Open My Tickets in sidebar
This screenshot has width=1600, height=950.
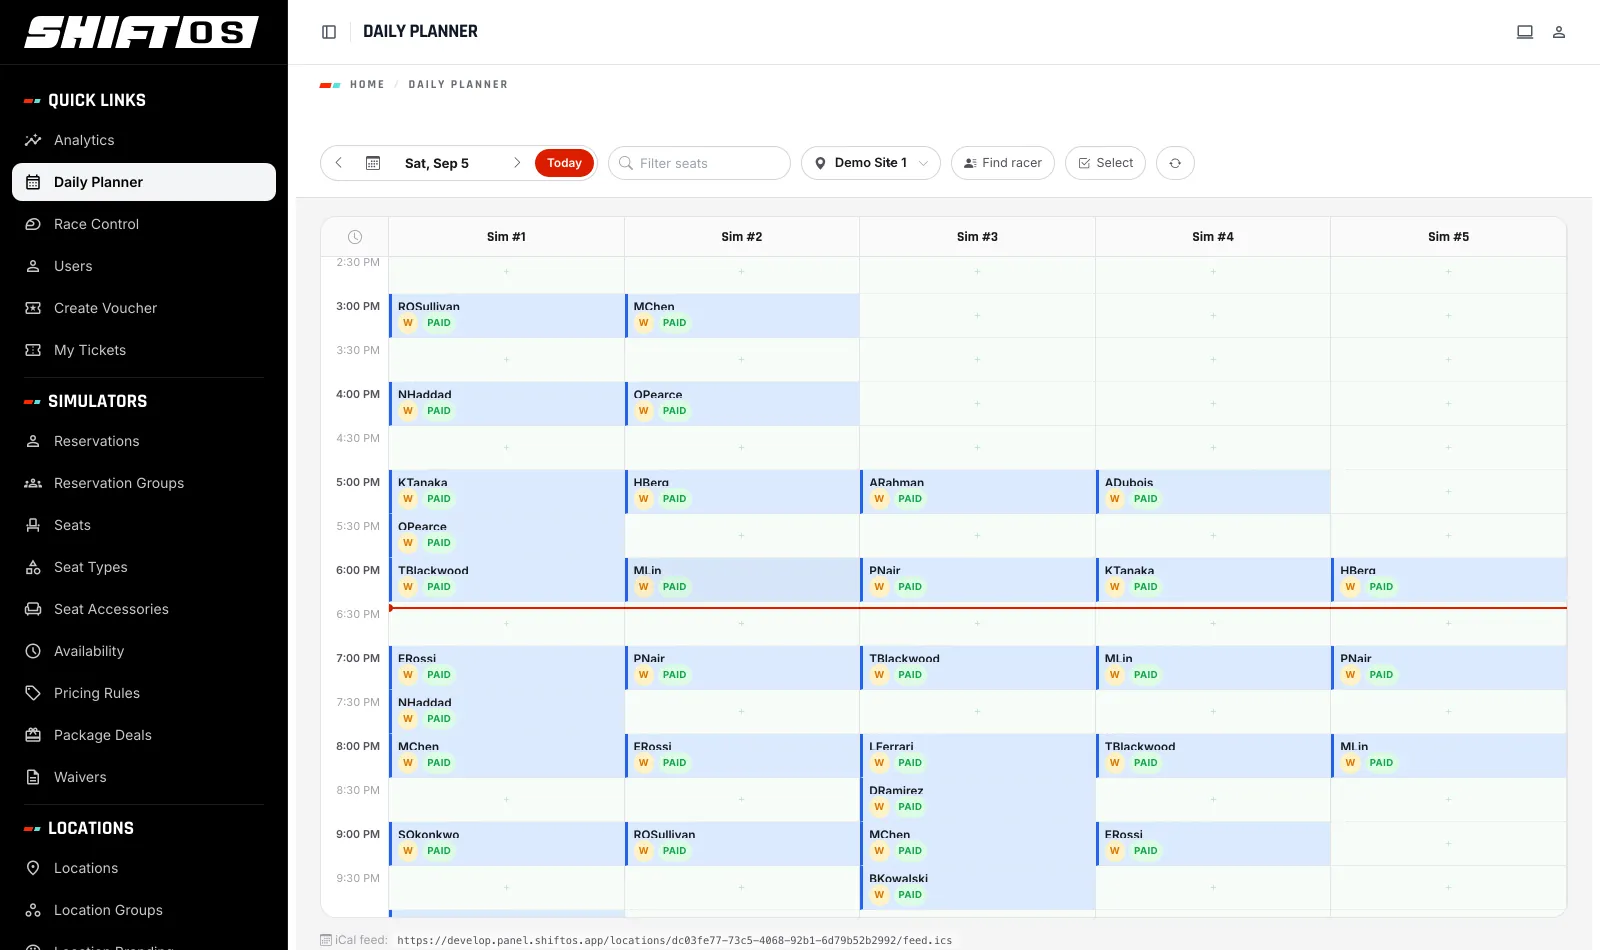[144, 350]
